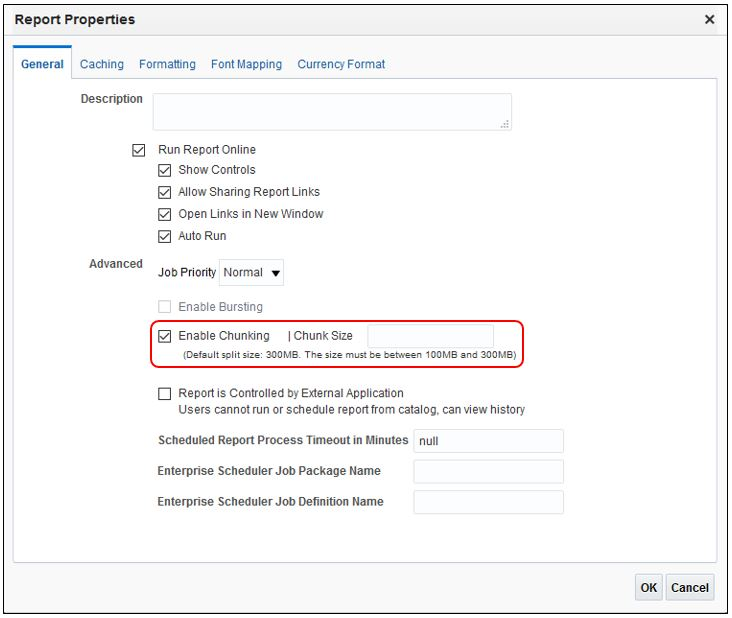The width and height of the screenshot is (732, 618).
Task: Select the Font Mapping tab
Action: pyautogui.click(x=246, y=64)
